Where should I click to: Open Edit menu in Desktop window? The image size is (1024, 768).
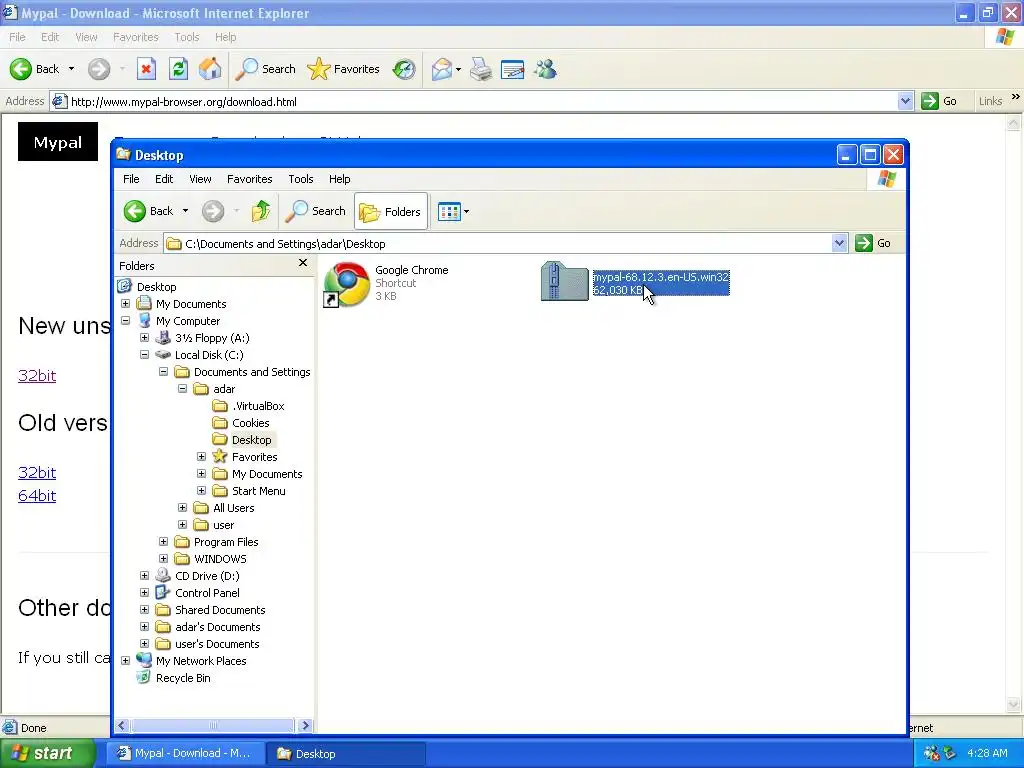(164, 179)
